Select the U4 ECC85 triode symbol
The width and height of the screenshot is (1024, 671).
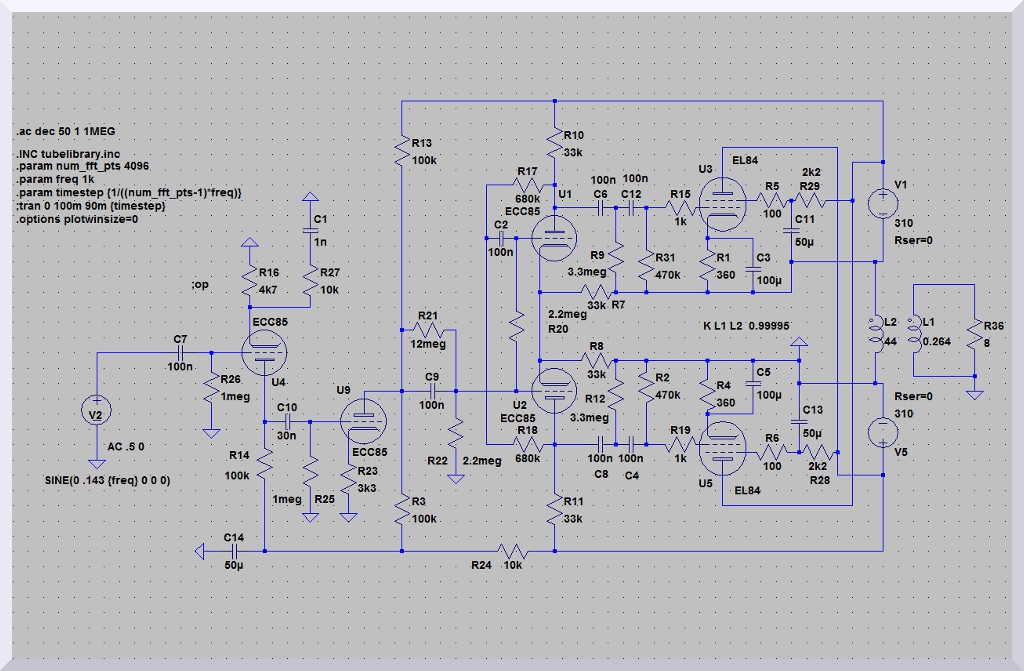click(x=265, y=353)
